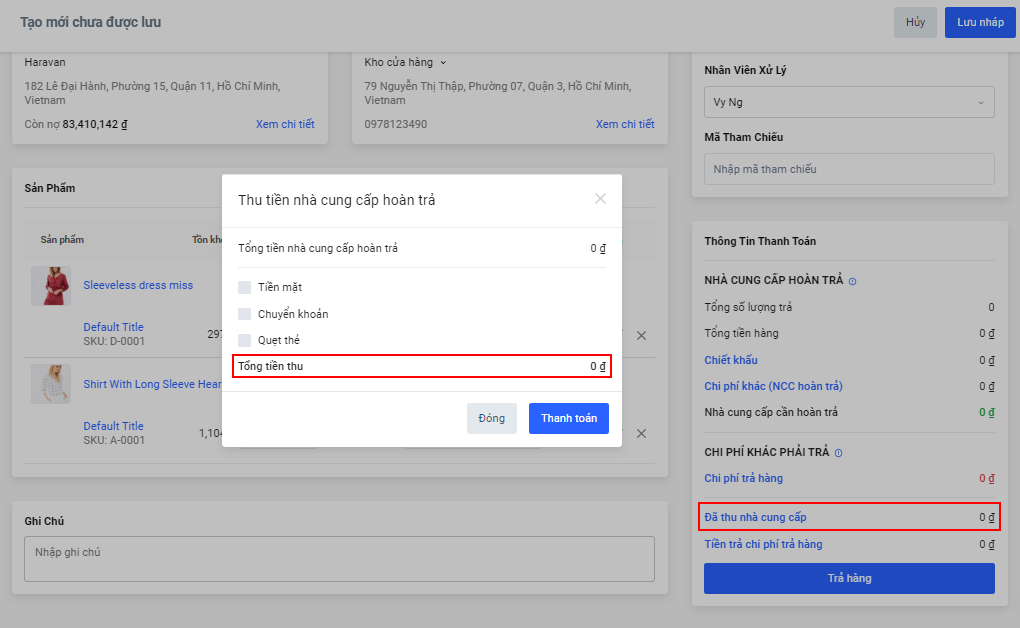Image resolution: width=1020 pixels, height=628 pixels.
Task: Open Xem chi tiết link for Haravan supplier
Action: tap(285, 124)
